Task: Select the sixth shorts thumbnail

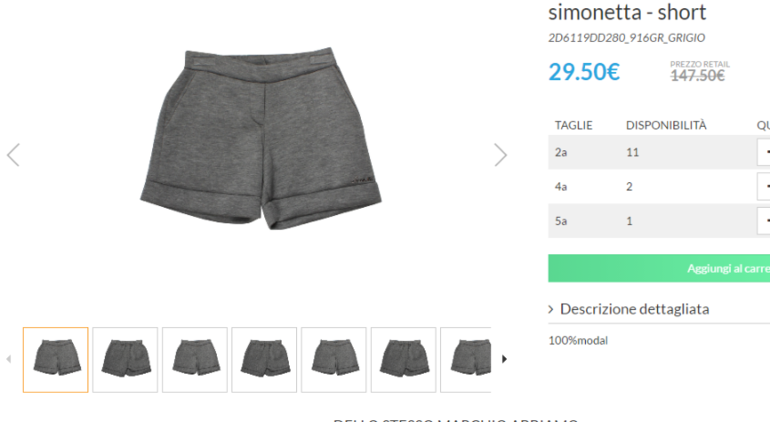Action: pyautogui.click(x=404, y=360)
